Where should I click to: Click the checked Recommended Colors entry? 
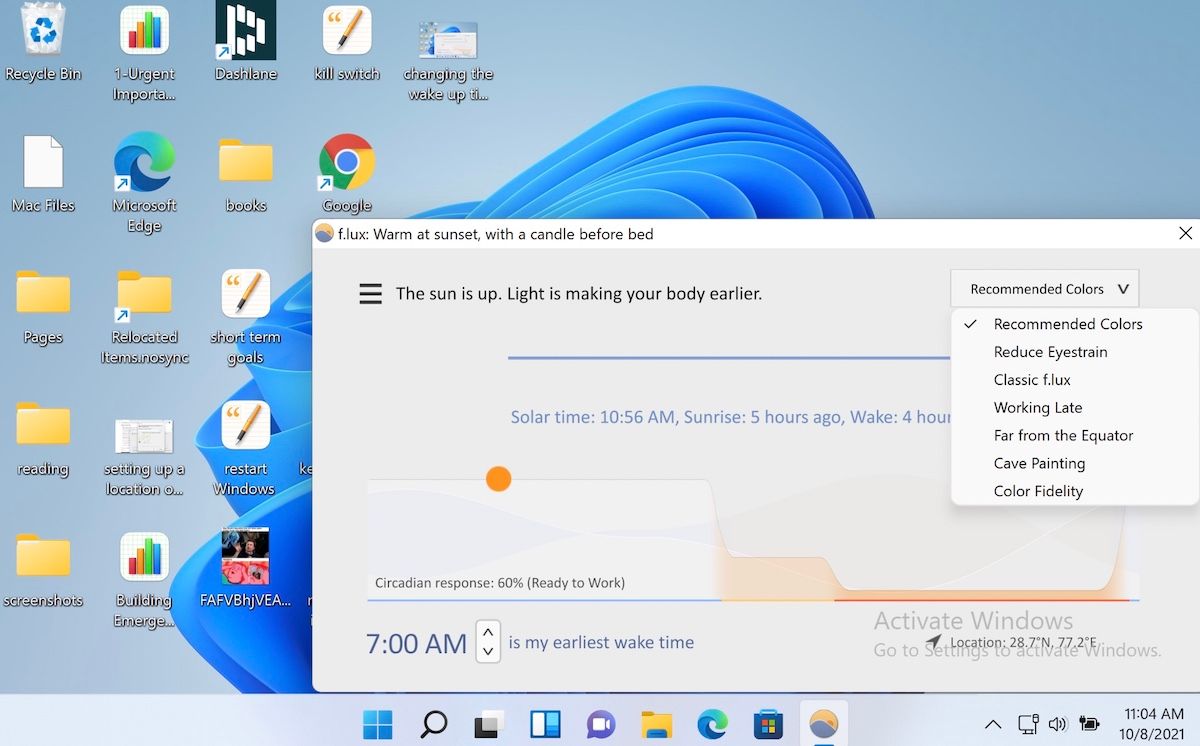coord(1067,323)
